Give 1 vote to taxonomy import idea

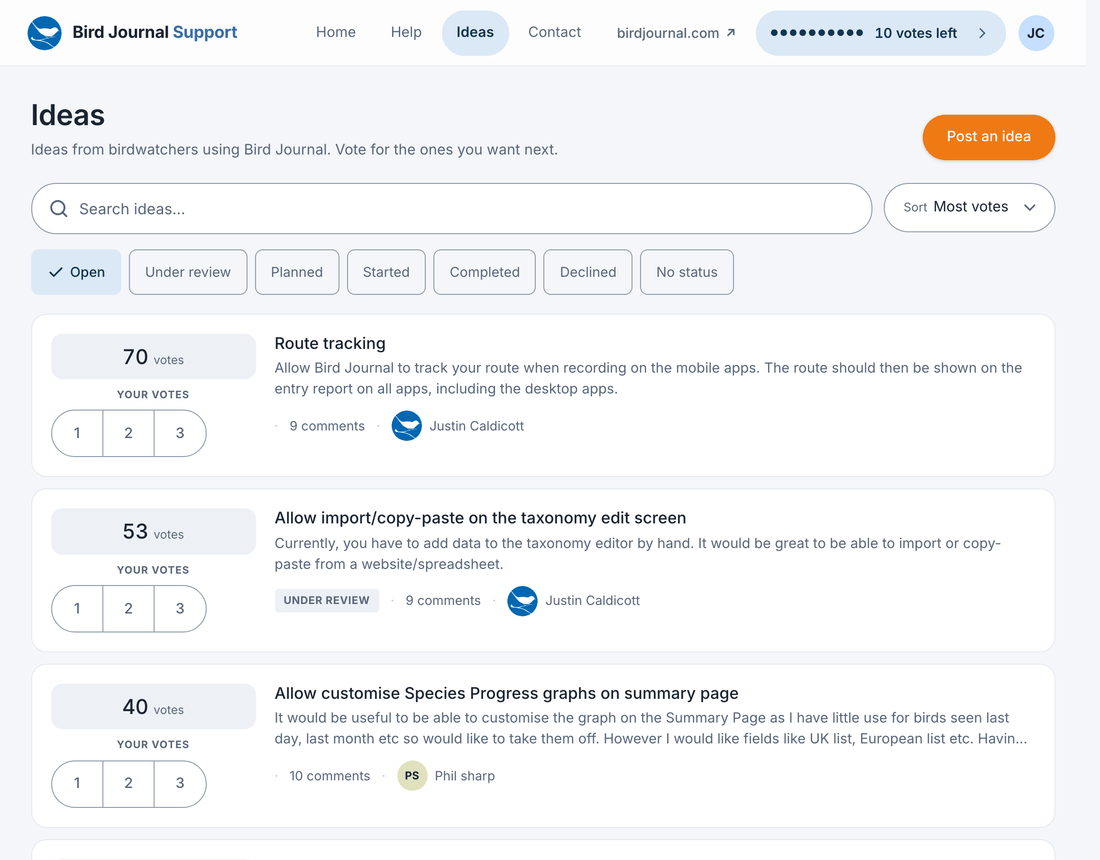[x=77, y=608]
